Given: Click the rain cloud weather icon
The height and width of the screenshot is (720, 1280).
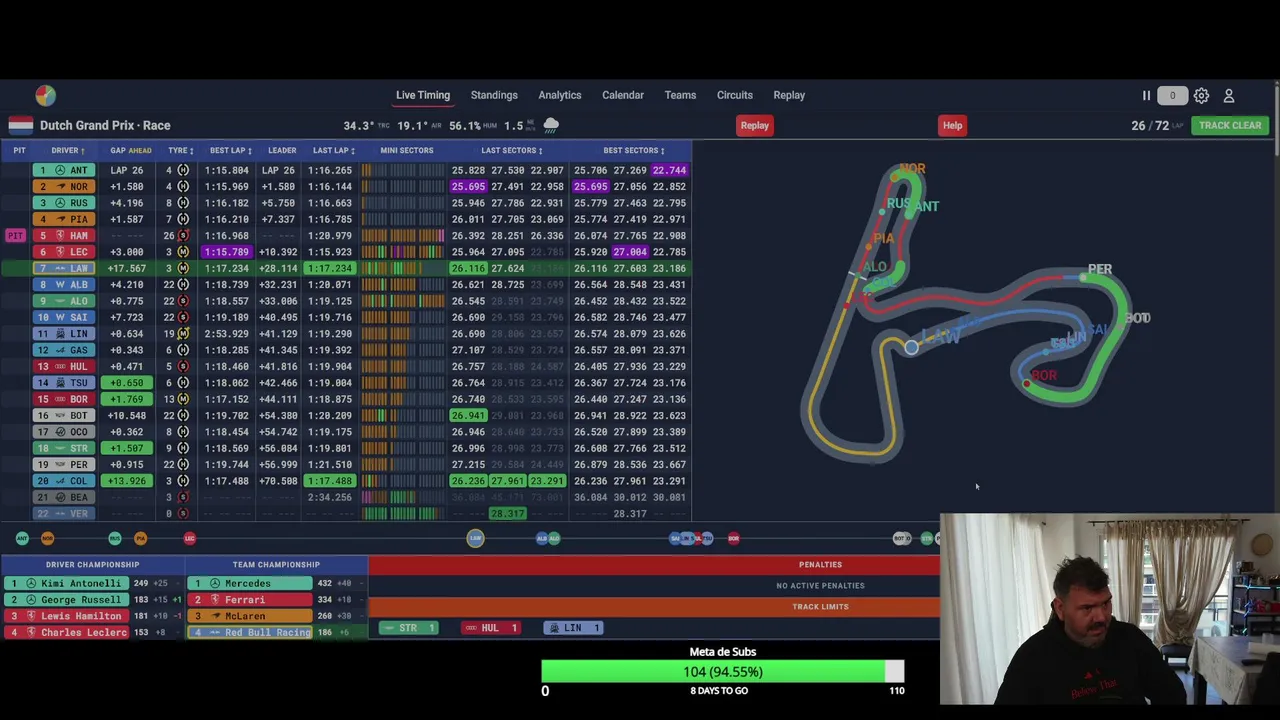Looking at the screenshot, I should point(551,125).
